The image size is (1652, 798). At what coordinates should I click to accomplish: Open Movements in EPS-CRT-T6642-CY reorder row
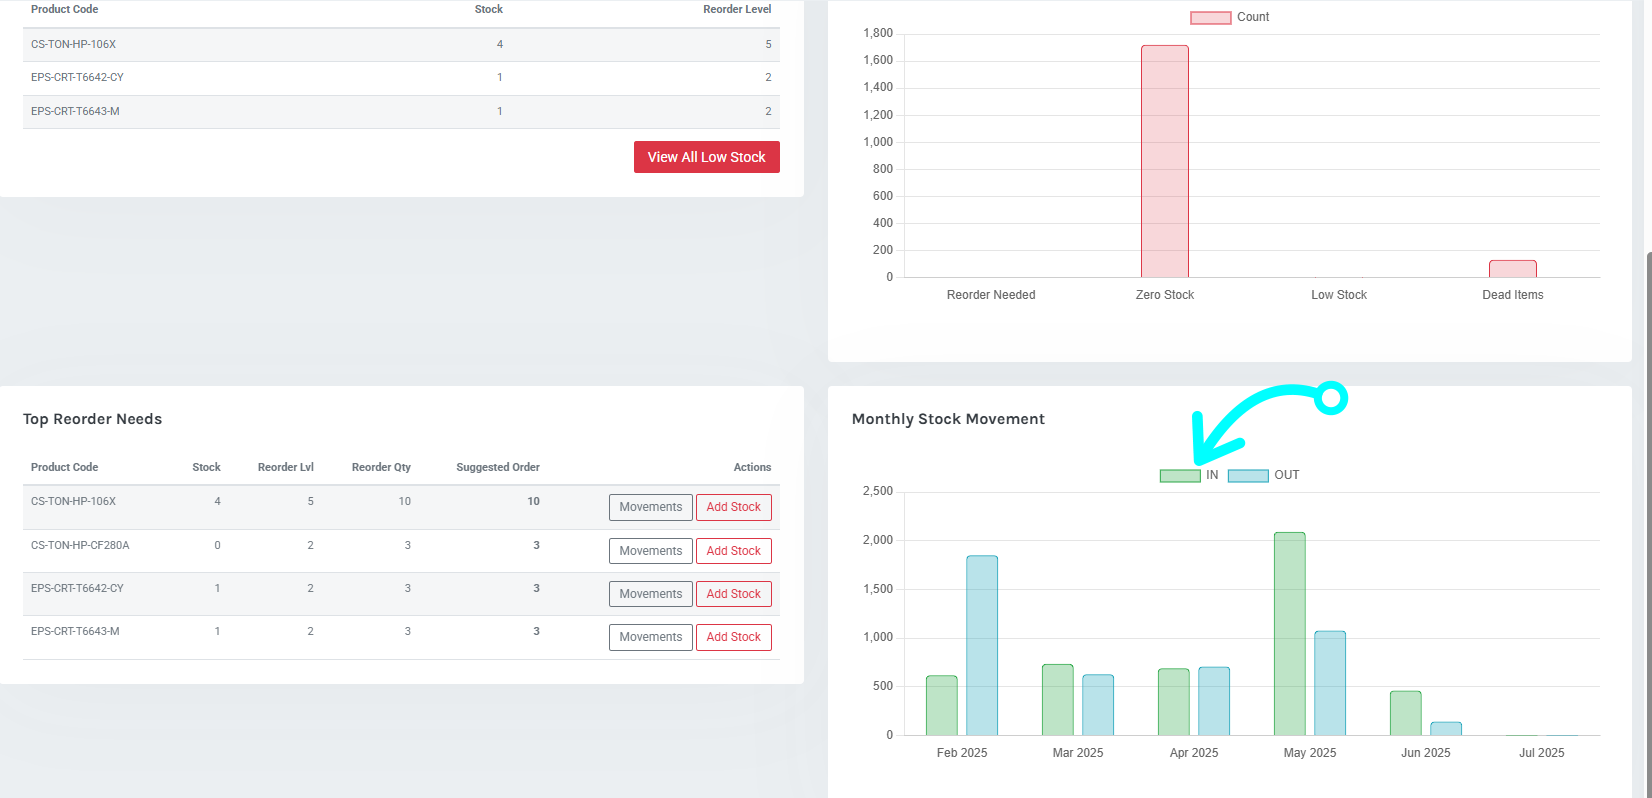click(x=650, y=594)
